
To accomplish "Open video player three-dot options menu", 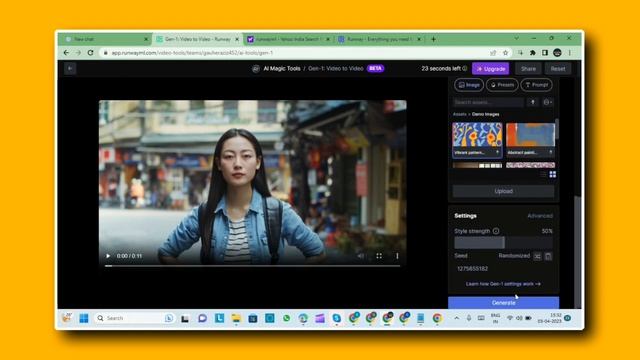I will [x=397, y=256].
